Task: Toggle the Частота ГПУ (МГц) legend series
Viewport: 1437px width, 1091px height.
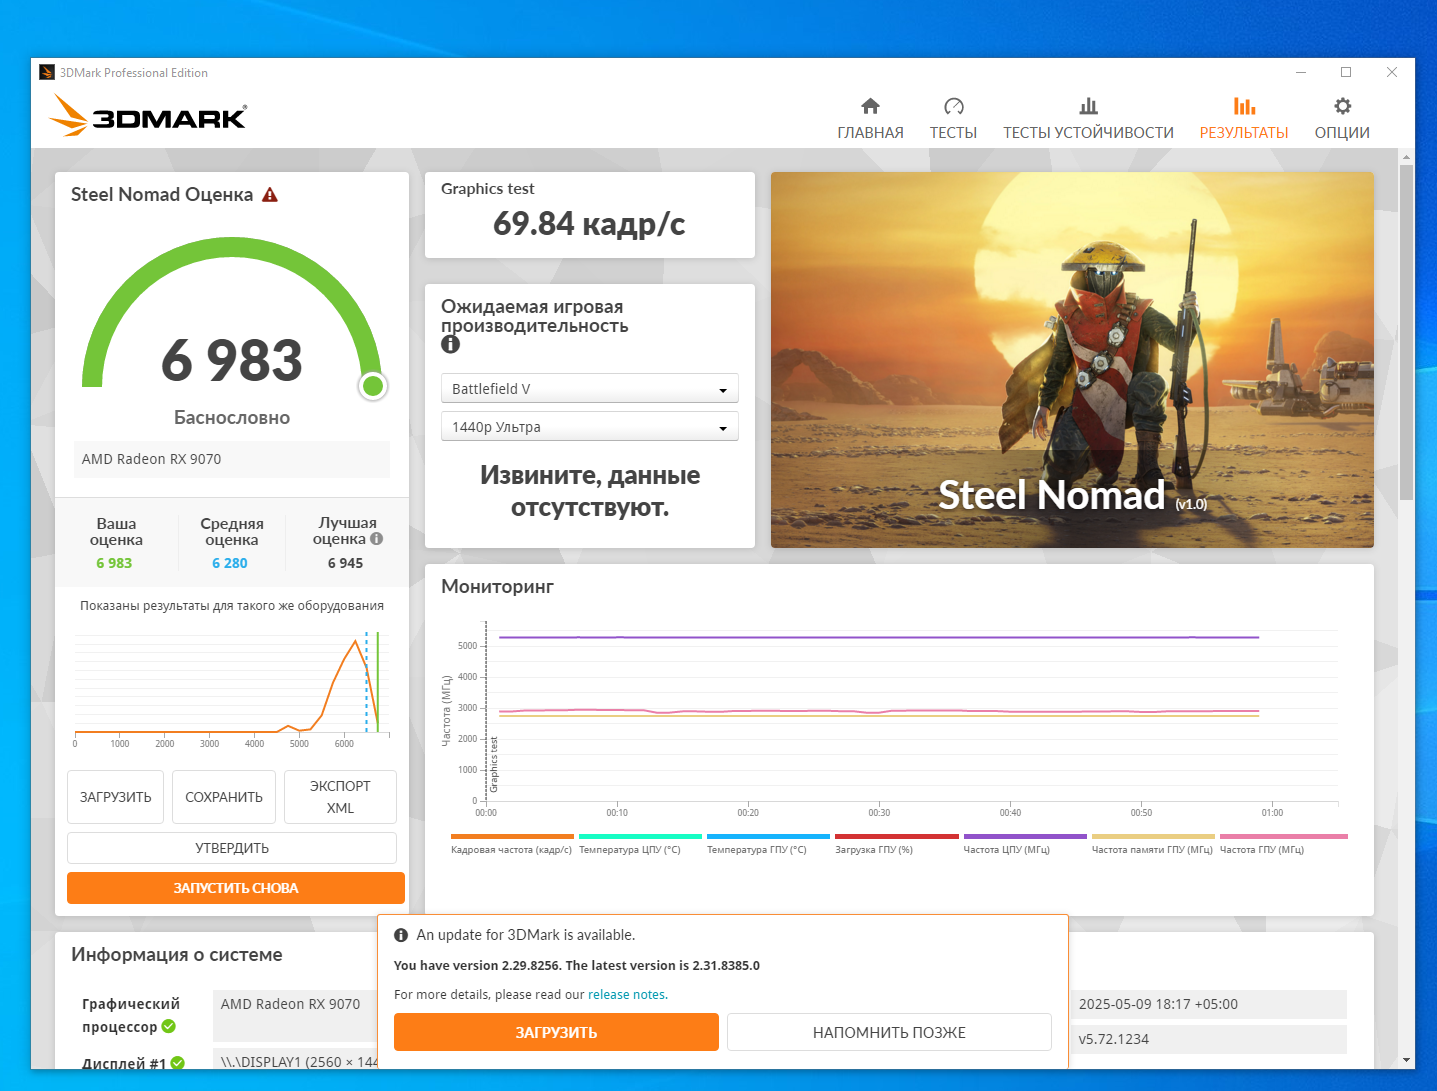Action: (x=1283, y=846)
